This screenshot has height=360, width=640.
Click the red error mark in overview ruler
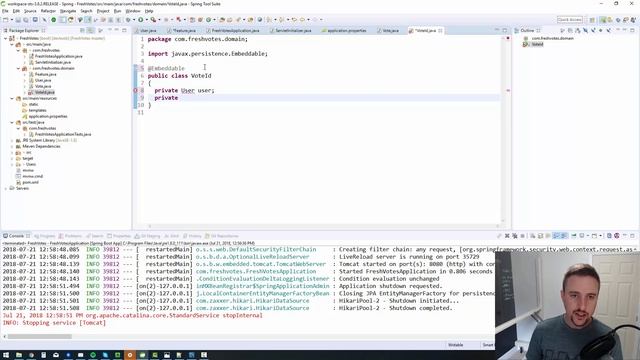point(508,90)
